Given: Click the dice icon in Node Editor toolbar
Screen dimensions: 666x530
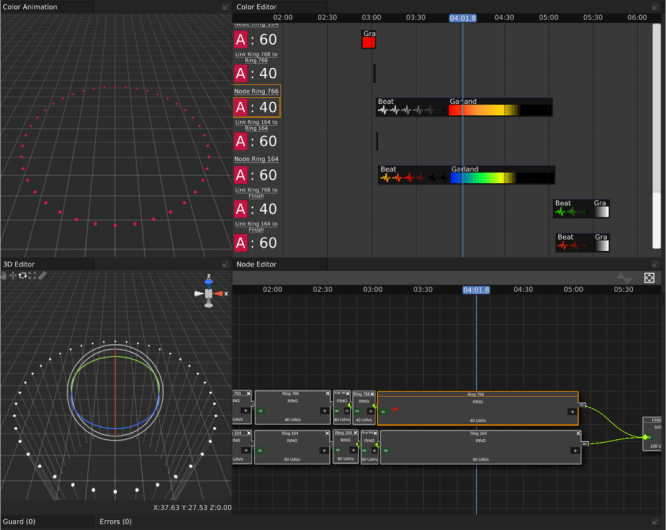Looking at the screenshot, I should (649, 277).
